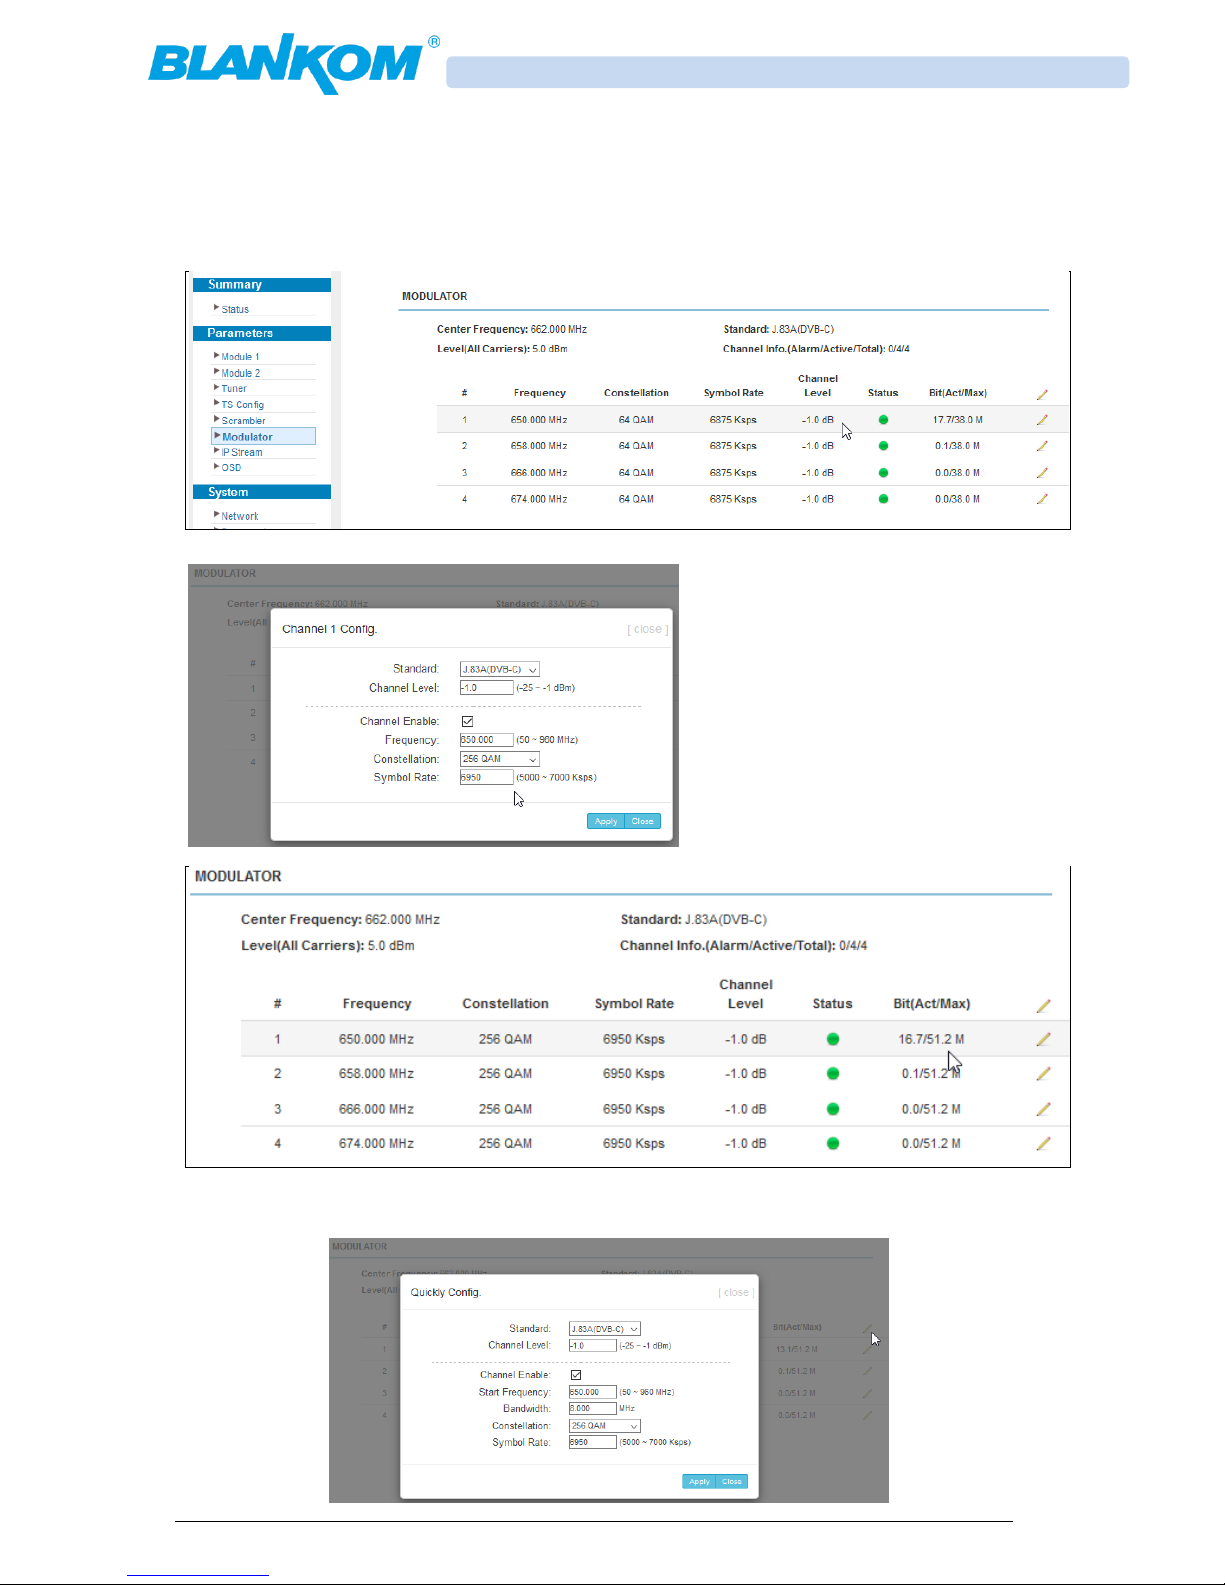
Task: Click Symbol Rate field in Quickly Config
Action: click(x=593, y=1442)
